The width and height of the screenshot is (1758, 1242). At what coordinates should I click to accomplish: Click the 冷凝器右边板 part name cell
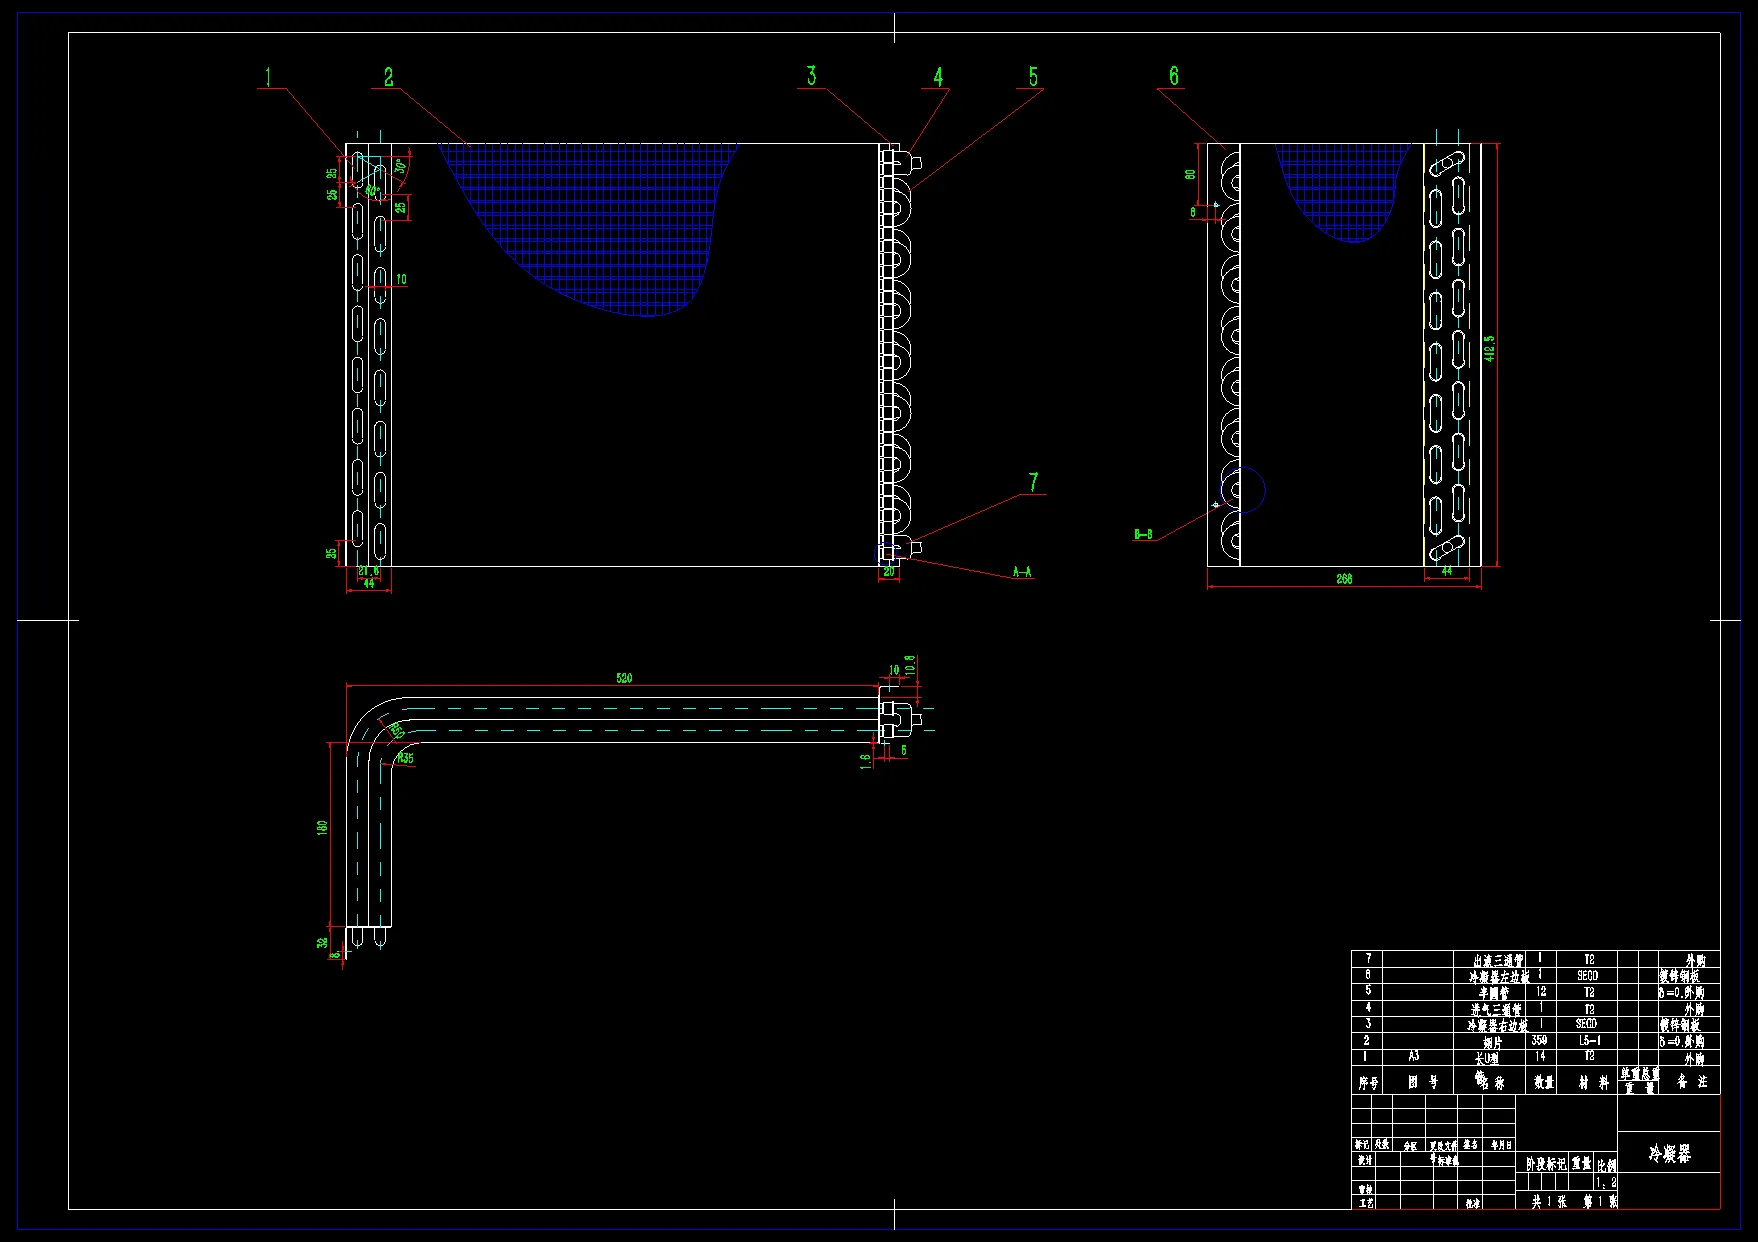click(x=1497, y=1026)
